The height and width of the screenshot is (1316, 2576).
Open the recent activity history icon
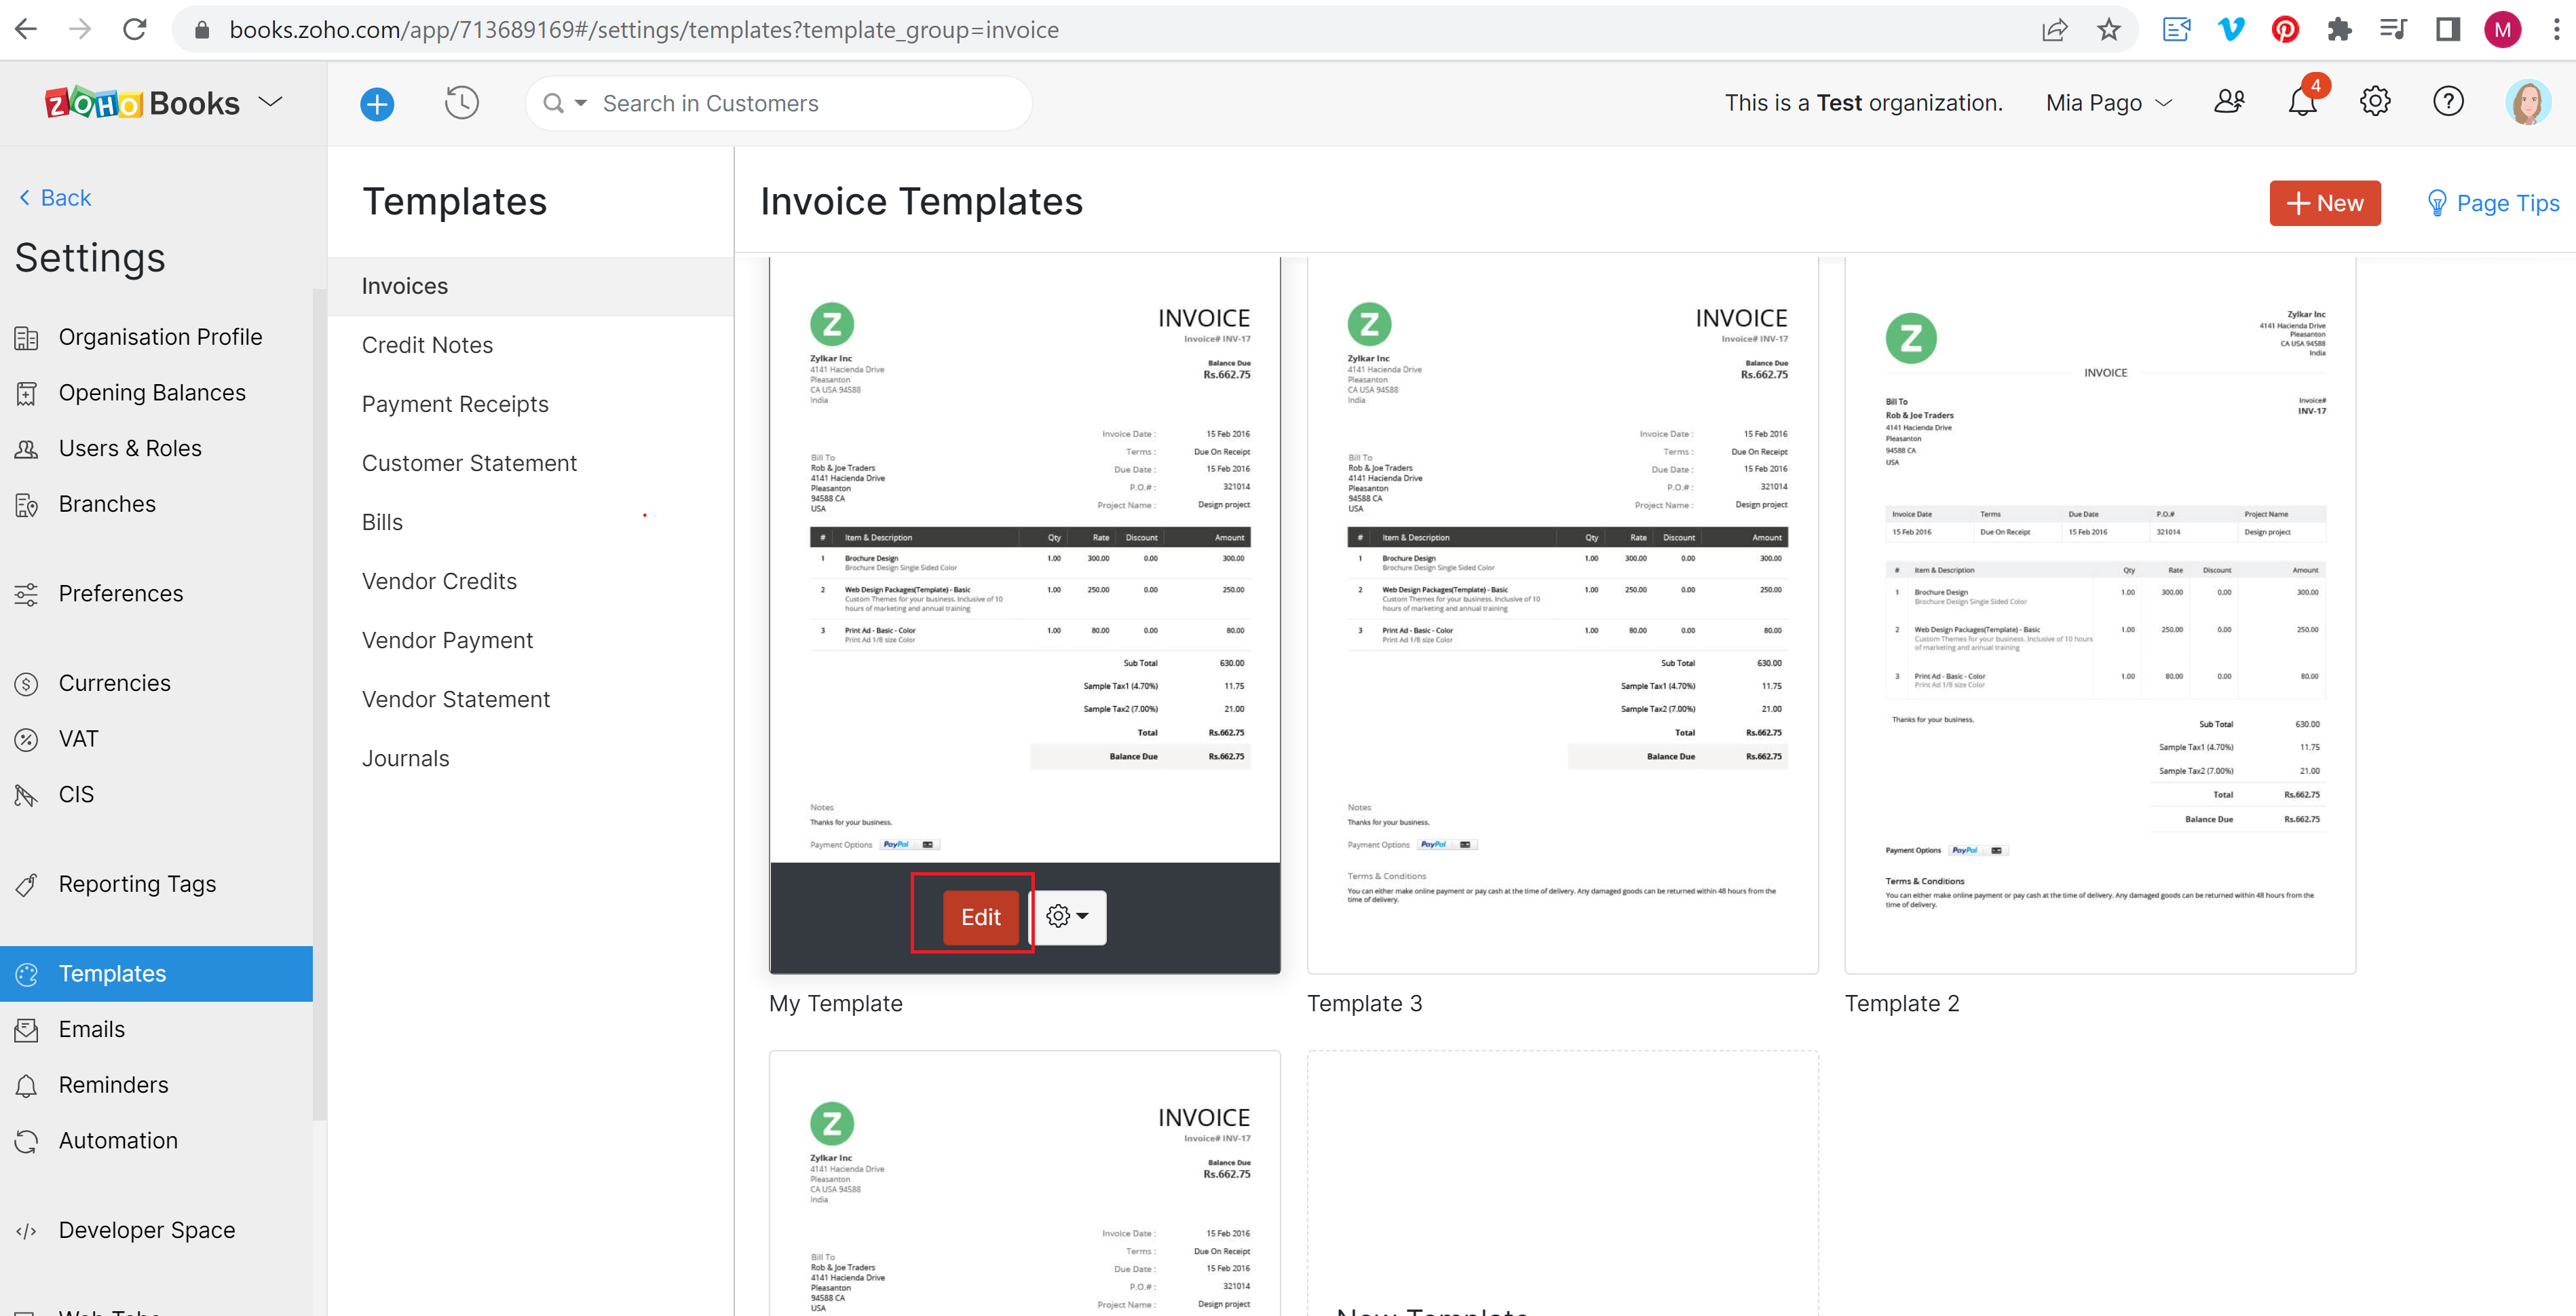click(461, 102)
